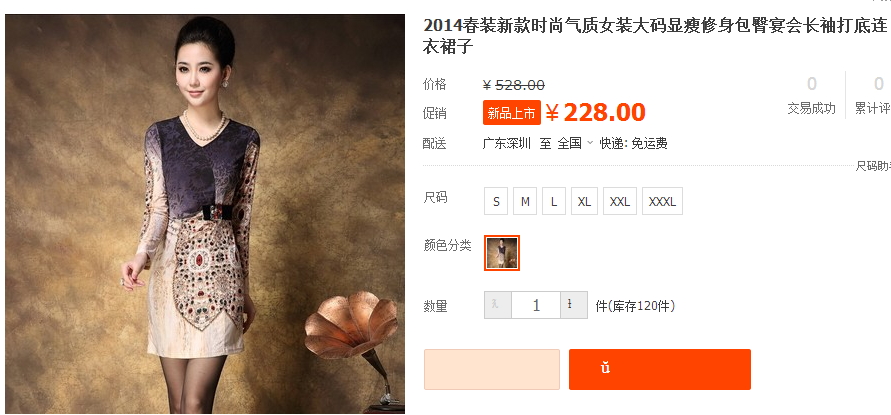Open the 全国 shipping destination dropdown

(x=575, y=143)
